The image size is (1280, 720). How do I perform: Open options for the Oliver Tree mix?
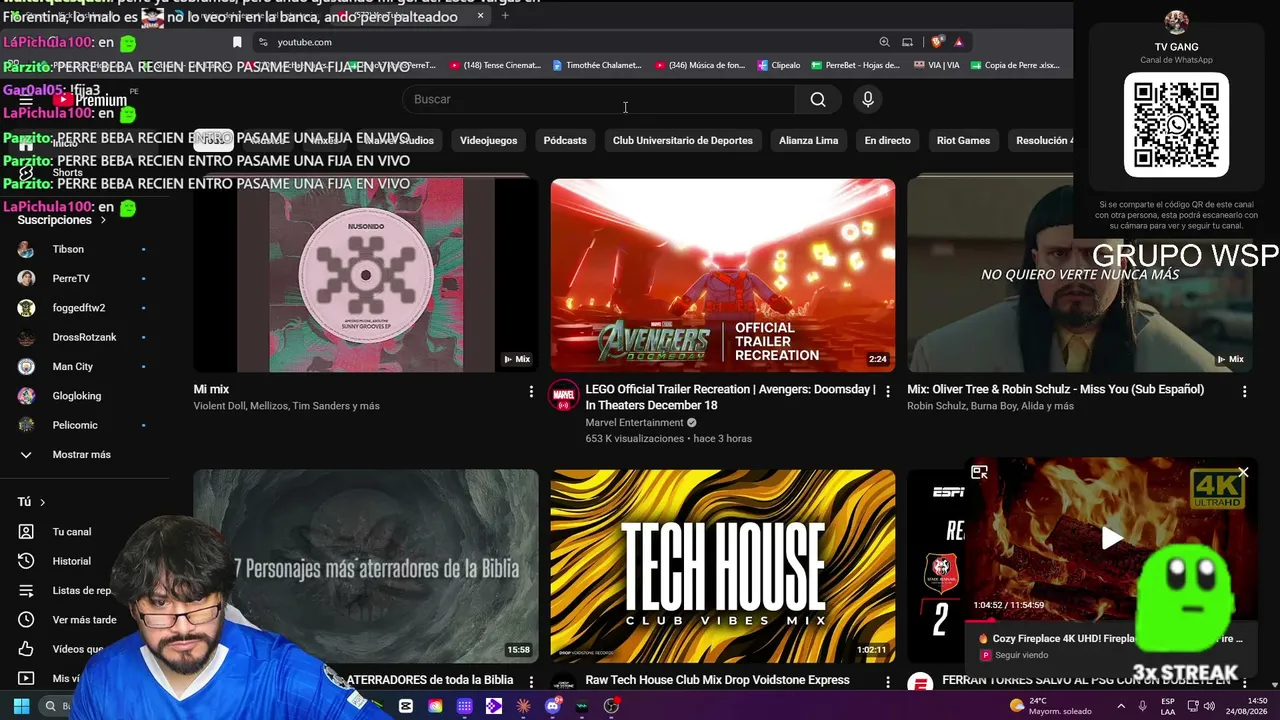pyautogui.click(x=1245, y=392)
